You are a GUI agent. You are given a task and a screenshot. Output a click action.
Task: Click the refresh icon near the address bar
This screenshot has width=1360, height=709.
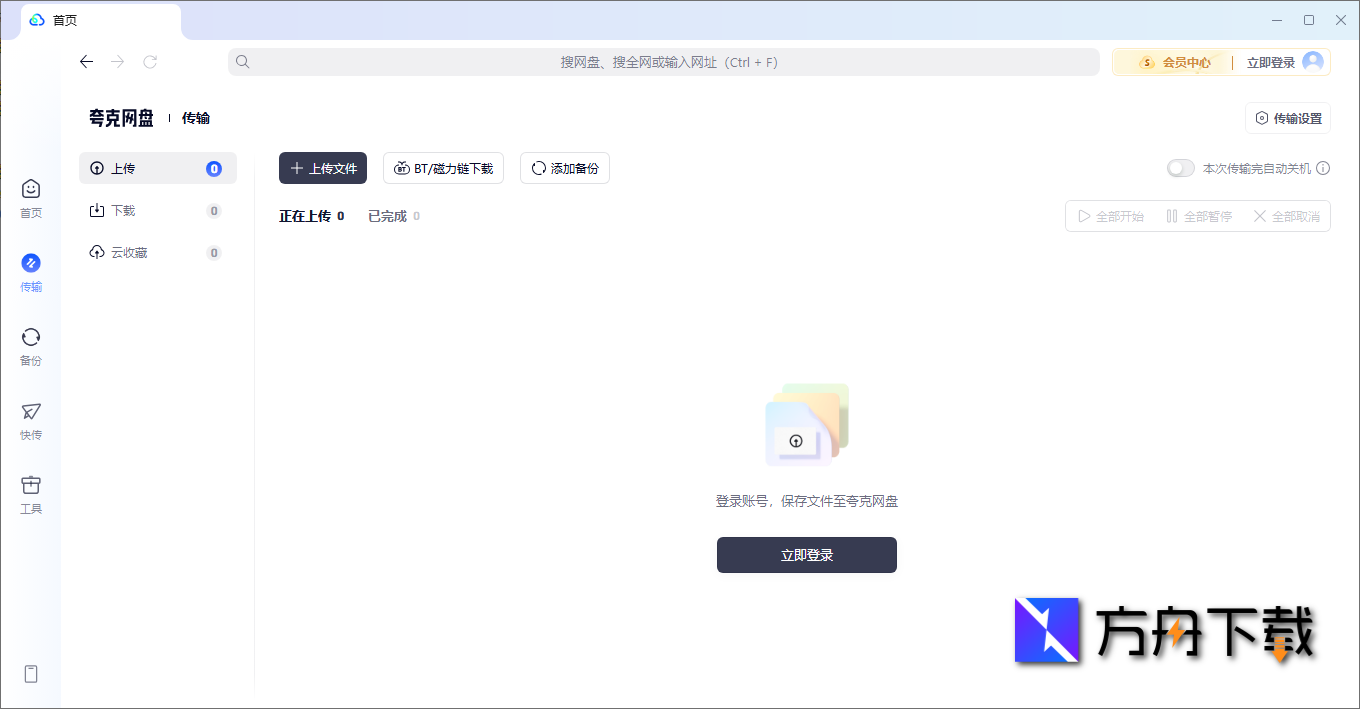(x=150, y=61)
